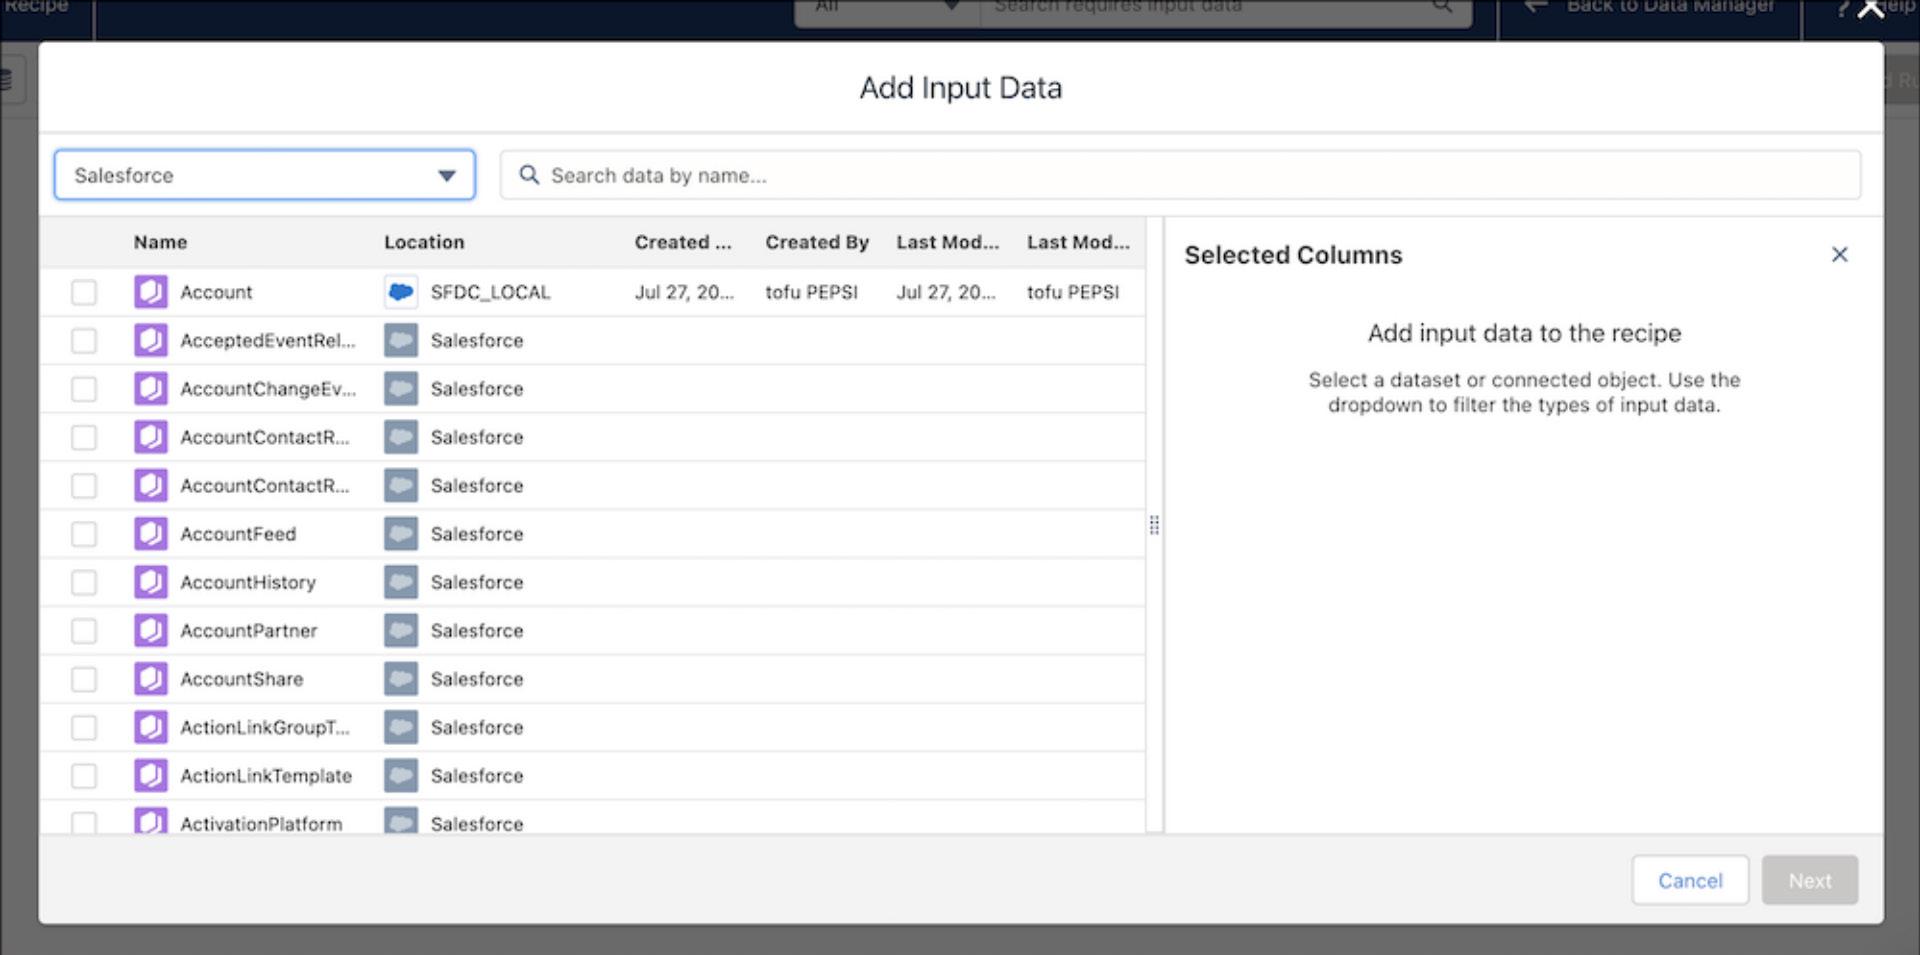Click the dataset icon beside AccountHistory
This screenshot has width=1920, height=955.
click(x=151, y=582)
